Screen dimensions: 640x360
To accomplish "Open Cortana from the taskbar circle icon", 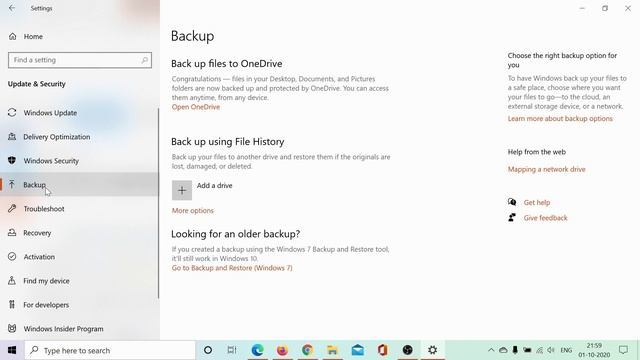I will click(x=208, y=350).
